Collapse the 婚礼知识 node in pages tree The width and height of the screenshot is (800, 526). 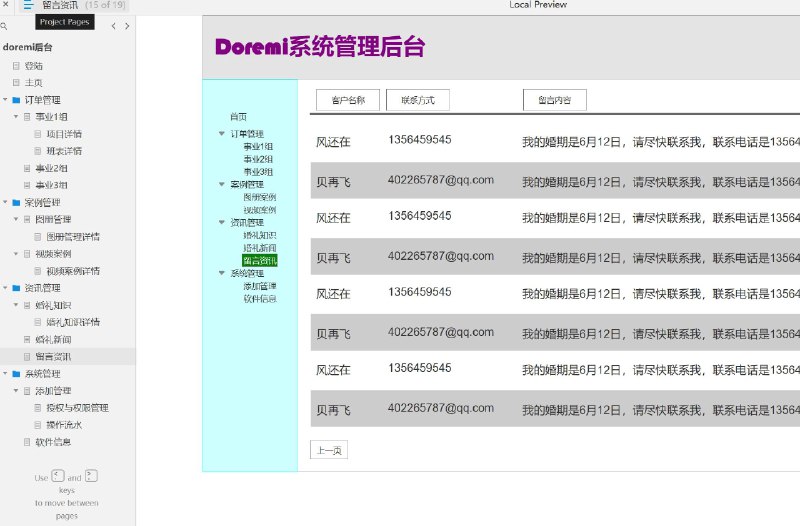coord(16,305)
